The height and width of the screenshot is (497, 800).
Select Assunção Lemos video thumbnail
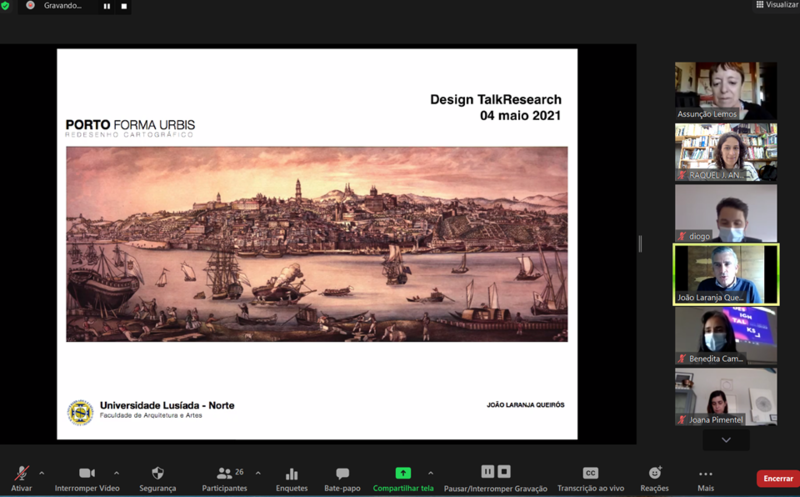coord(726,91)
